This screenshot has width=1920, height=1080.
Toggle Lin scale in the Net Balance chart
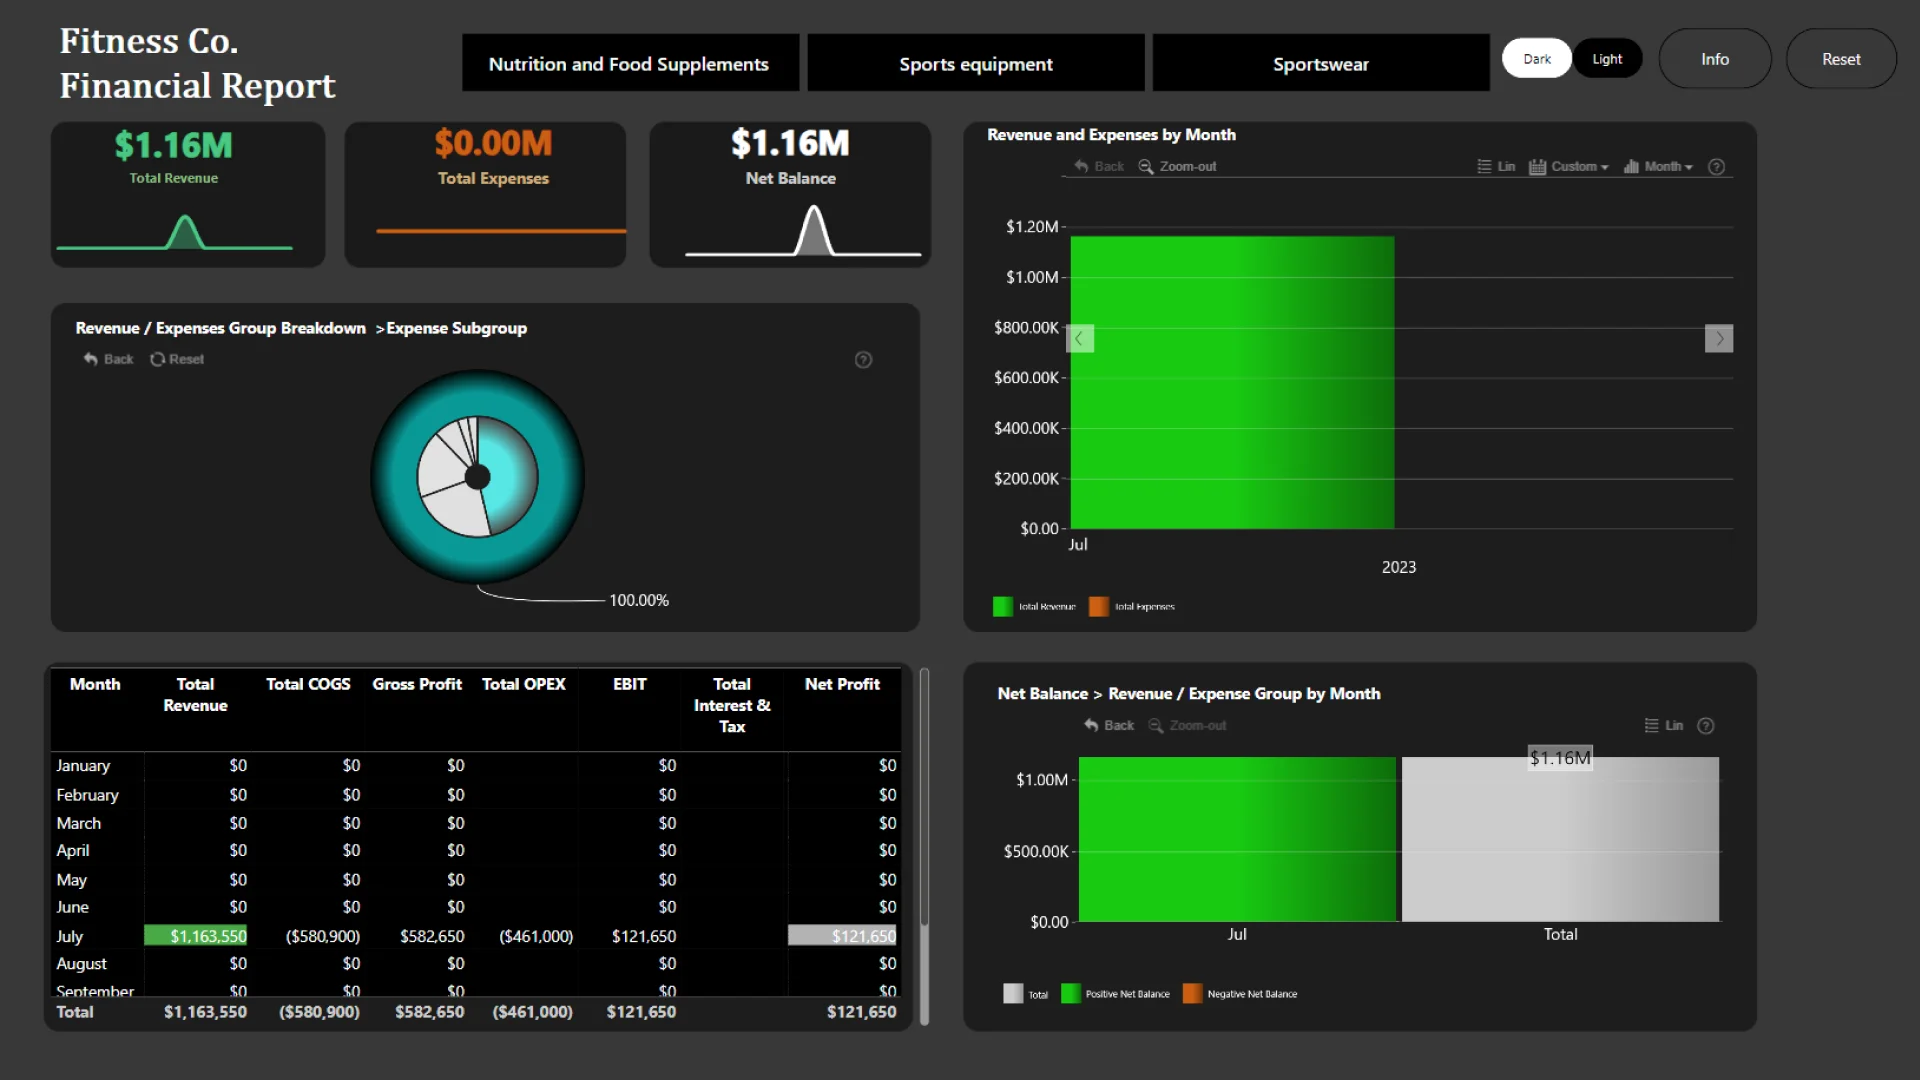pos(1664,725)
